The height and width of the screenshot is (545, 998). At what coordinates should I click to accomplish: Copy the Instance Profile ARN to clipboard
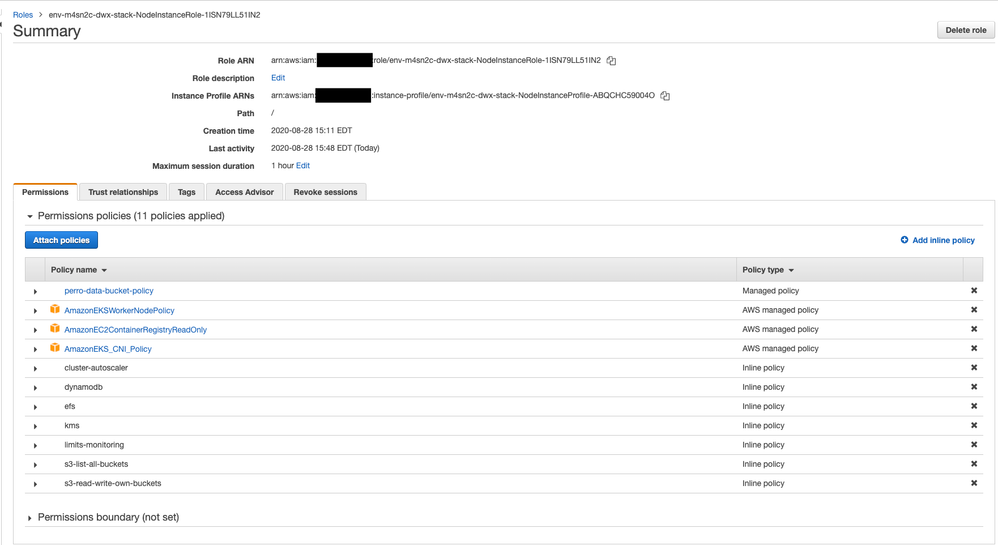[665, 96]
